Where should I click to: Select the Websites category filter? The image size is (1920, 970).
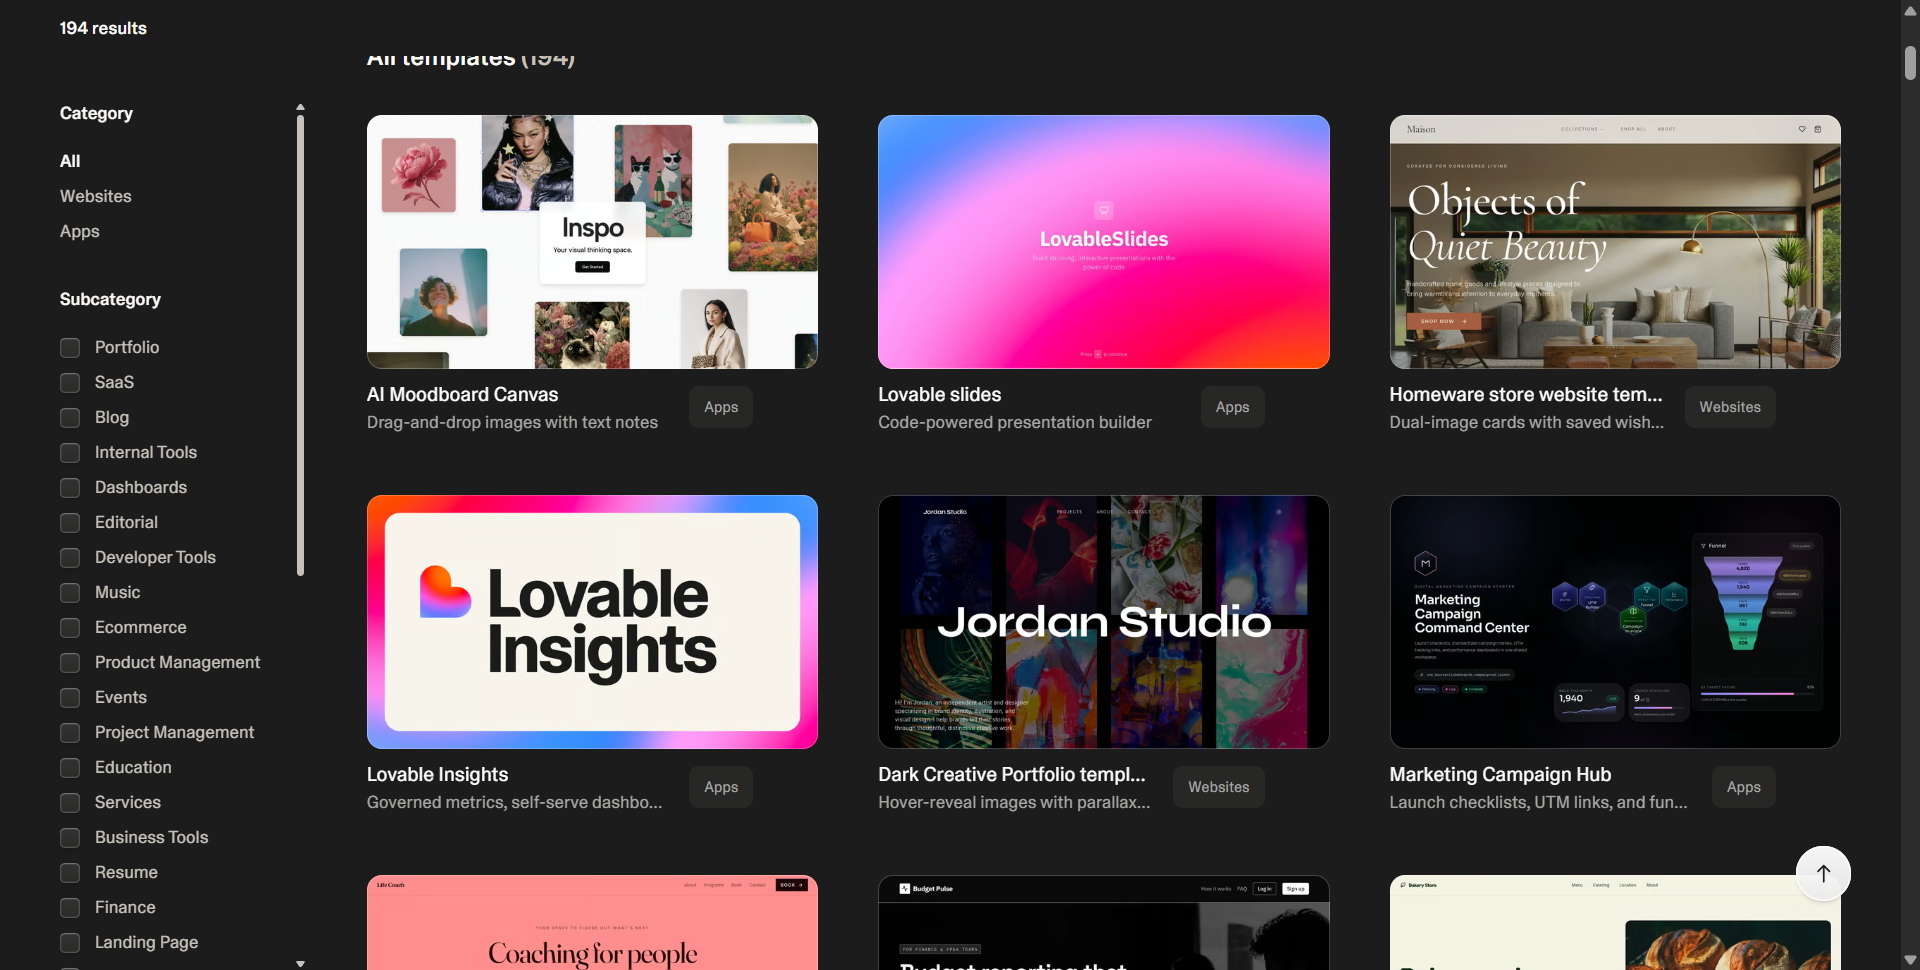(x=96, y=196)
